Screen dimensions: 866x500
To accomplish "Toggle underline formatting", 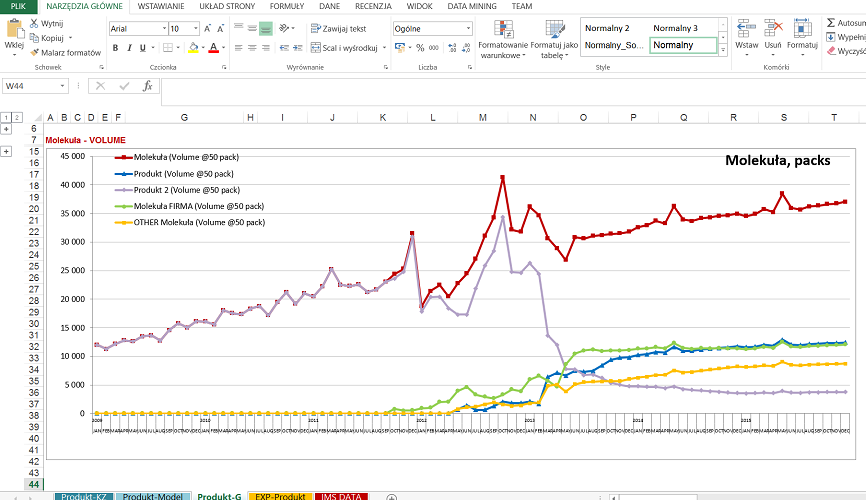I will (142, 48).
